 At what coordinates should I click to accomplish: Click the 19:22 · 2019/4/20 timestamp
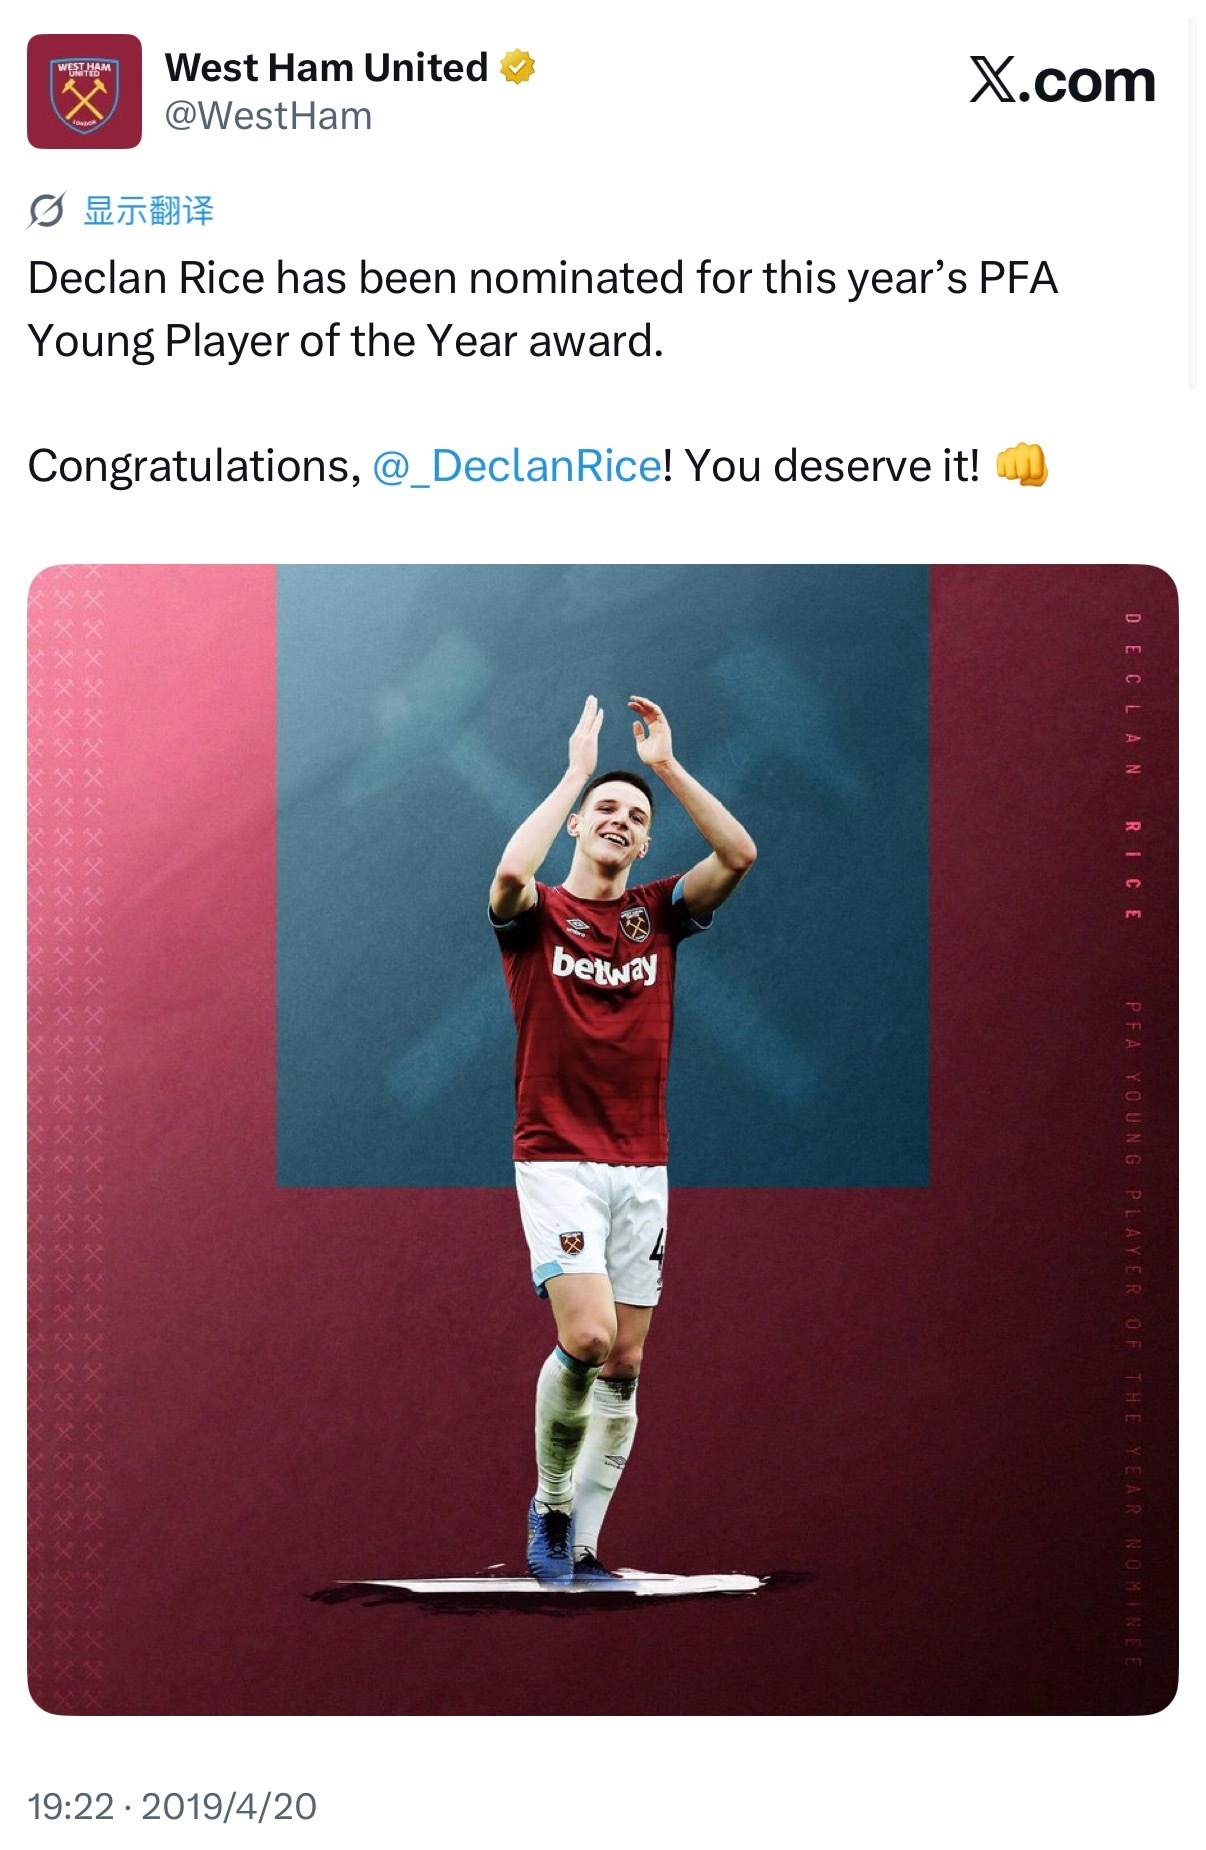point(172,1806)
